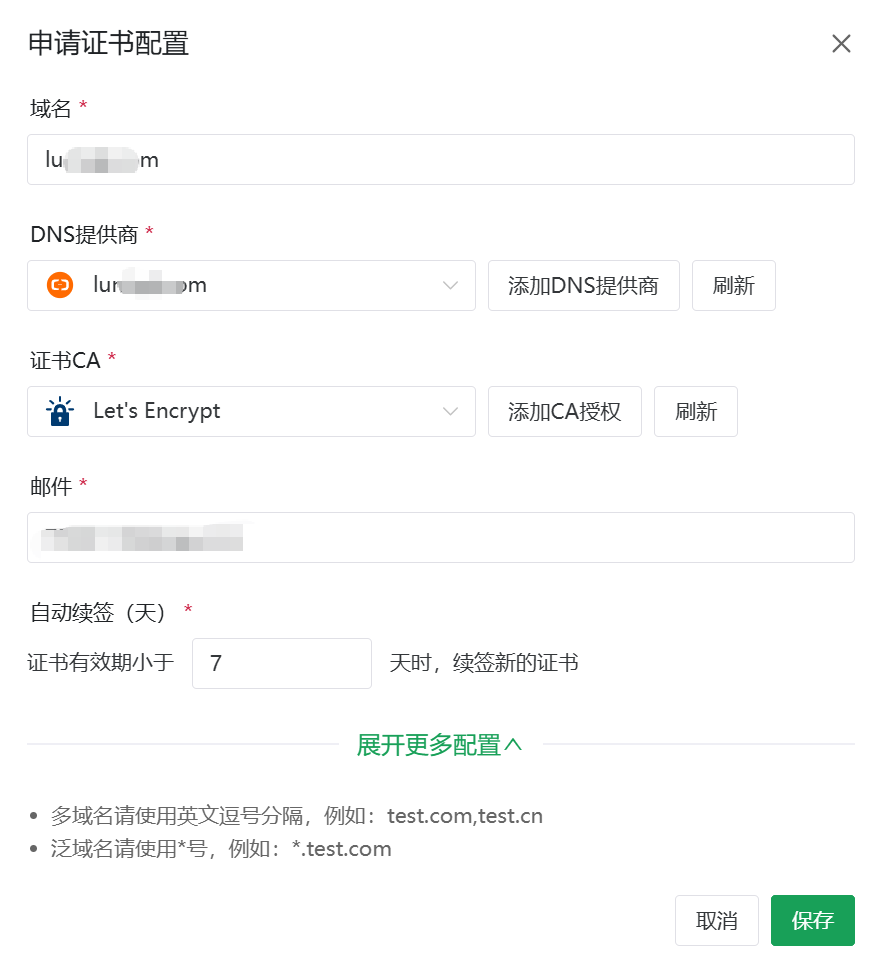873x966 pixels.
Task: Click the 添加CA授权 button
Action: pyautogui.click(x=564, y=412)
